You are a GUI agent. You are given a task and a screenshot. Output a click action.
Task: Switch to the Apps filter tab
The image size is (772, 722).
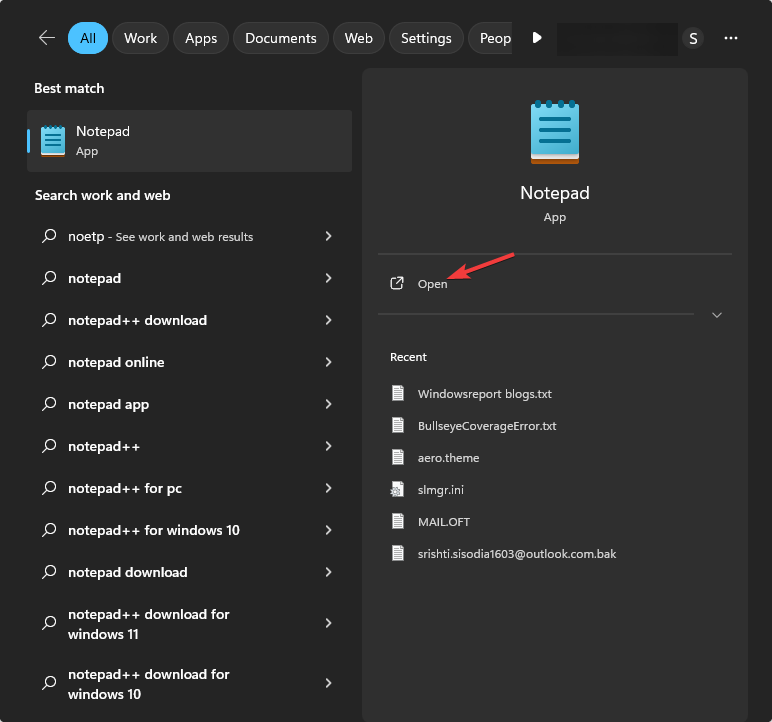coord(201,38)
